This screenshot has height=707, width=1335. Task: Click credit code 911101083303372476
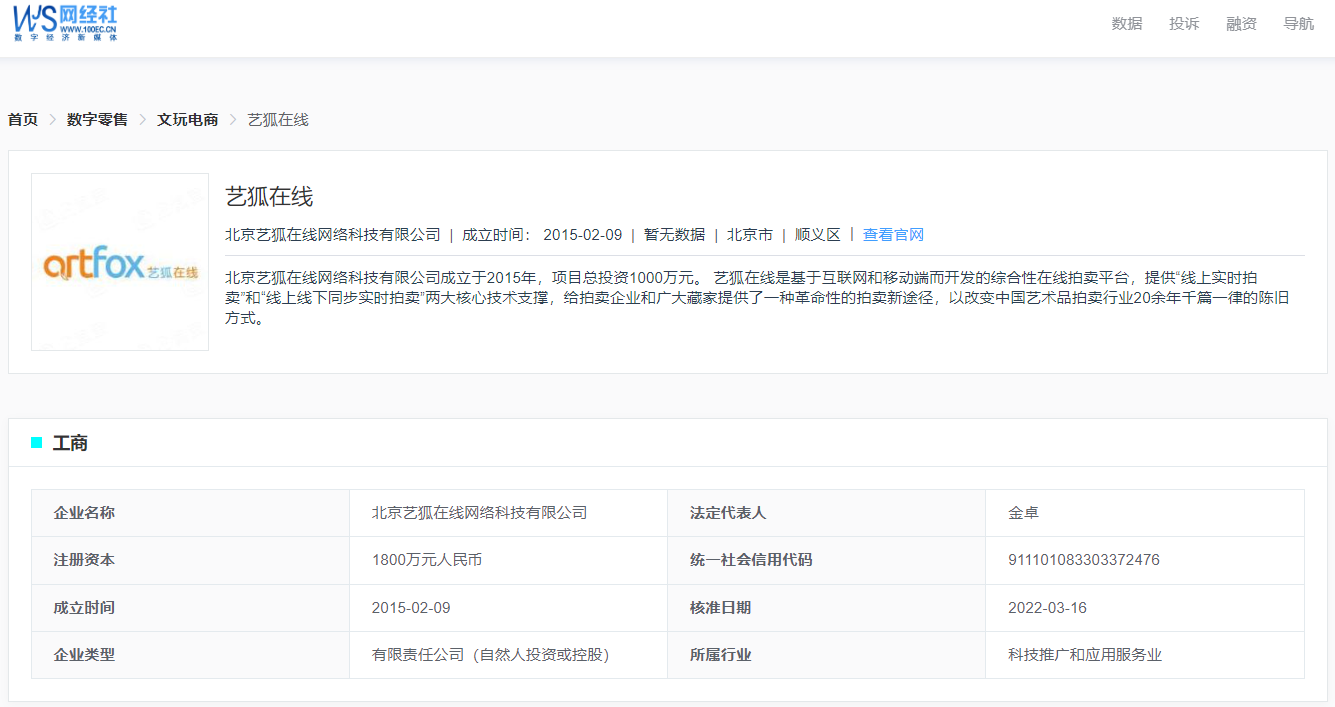1084,560
